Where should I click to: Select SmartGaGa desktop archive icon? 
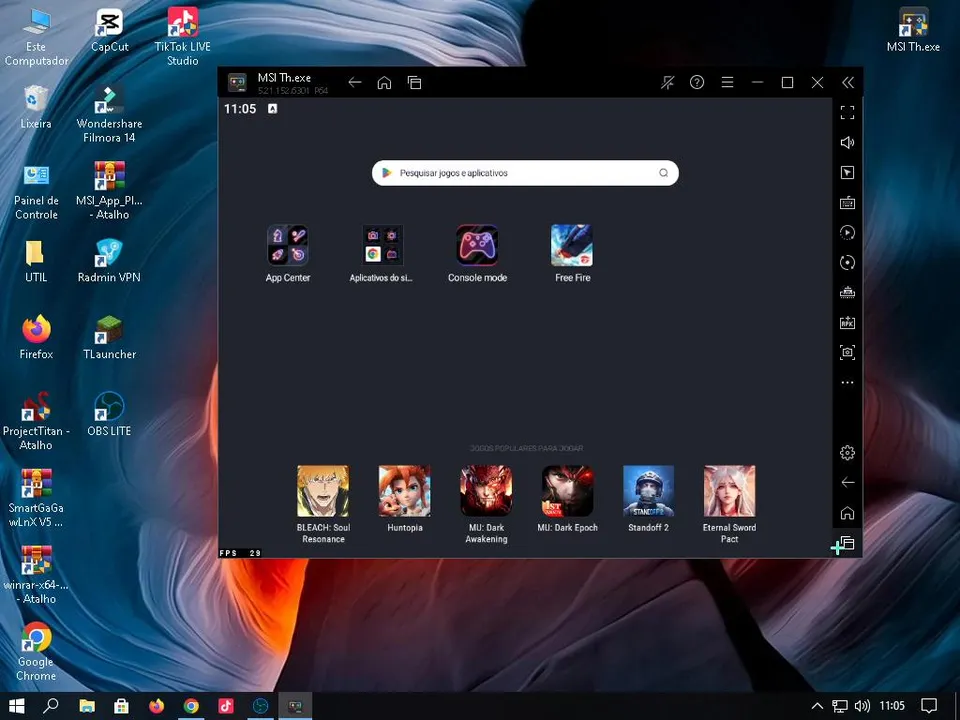pyautogui.click(x=36, y=498)
